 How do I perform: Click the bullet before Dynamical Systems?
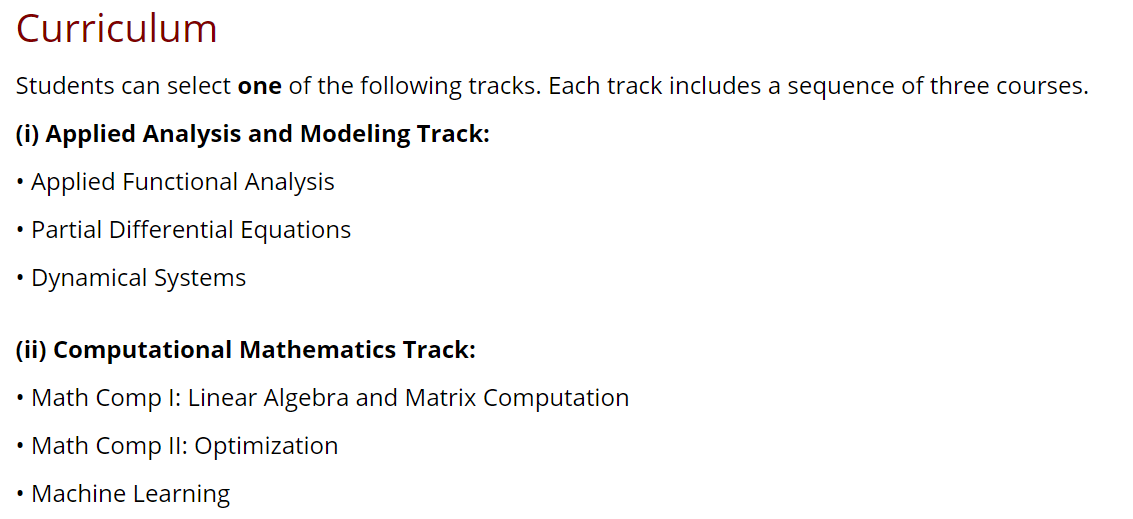click(x=20, y=280)
